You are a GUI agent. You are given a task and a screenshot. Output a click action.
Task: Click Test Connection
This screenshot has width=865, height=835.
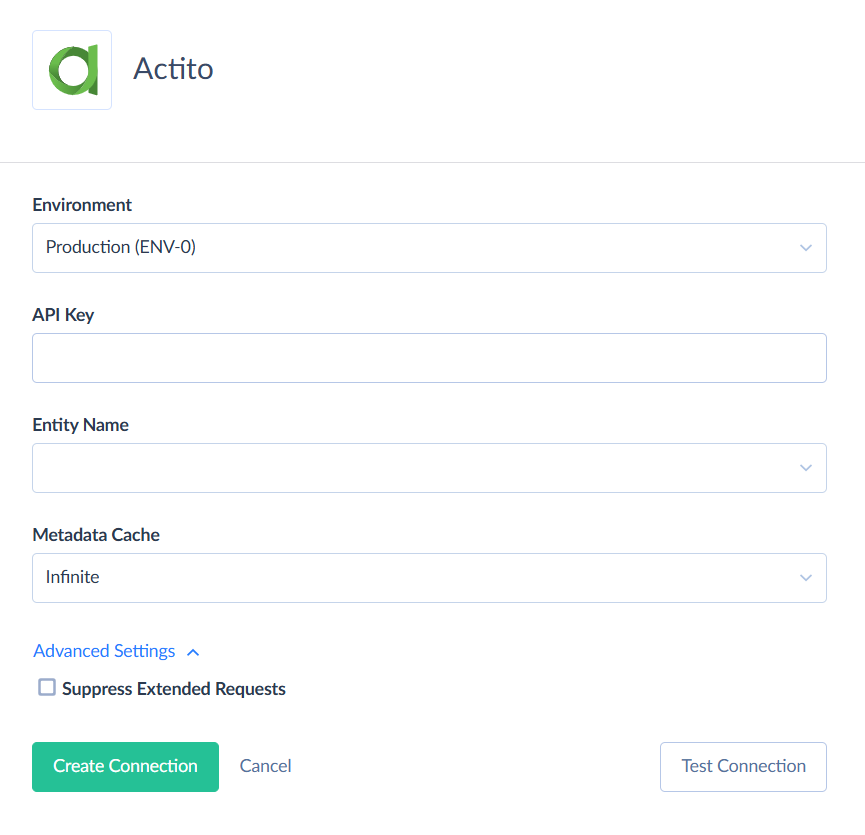743,766
